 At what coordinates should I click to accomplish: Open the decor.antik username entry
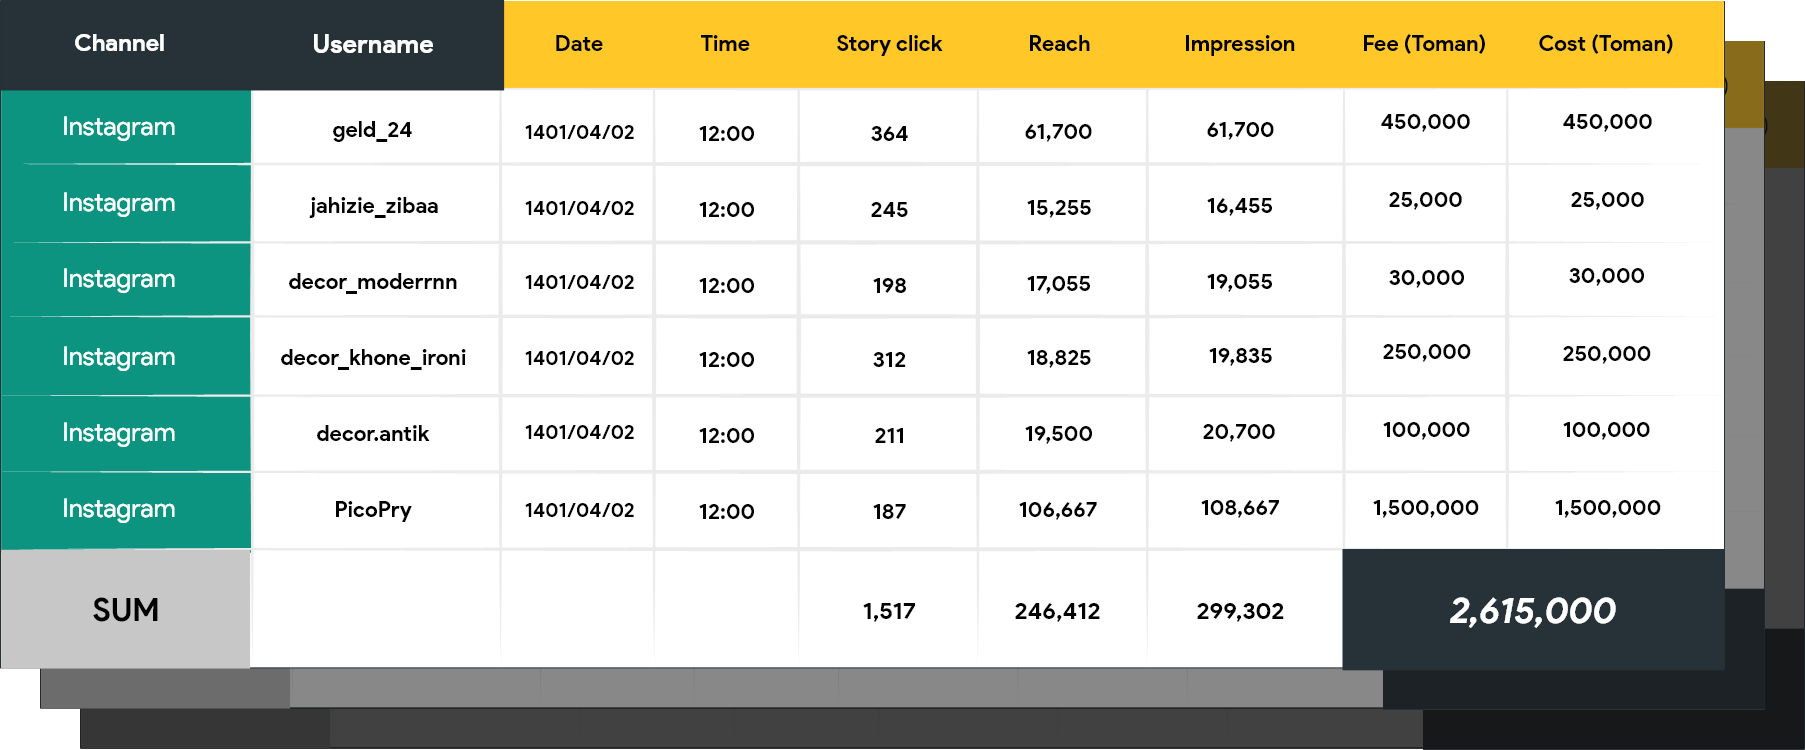coord(372,434)
